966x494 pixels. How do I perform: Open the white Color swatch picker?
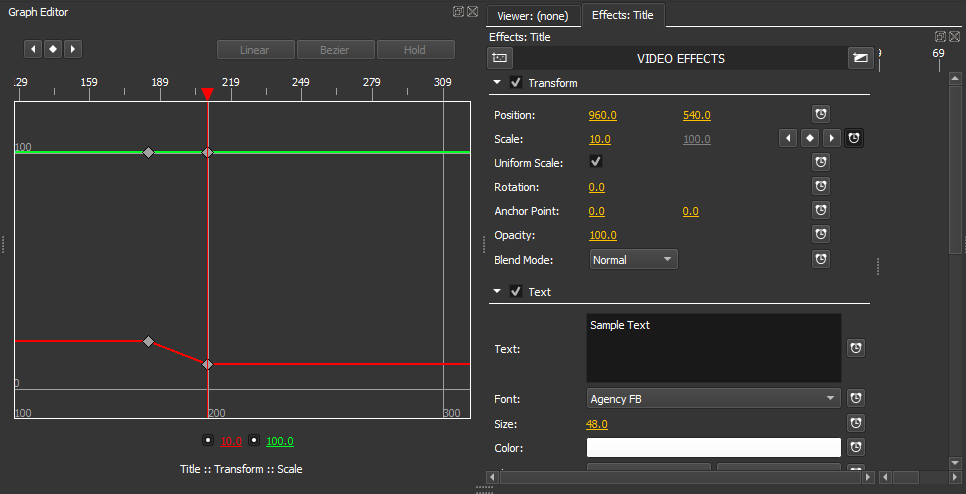[x=714, y=447]
